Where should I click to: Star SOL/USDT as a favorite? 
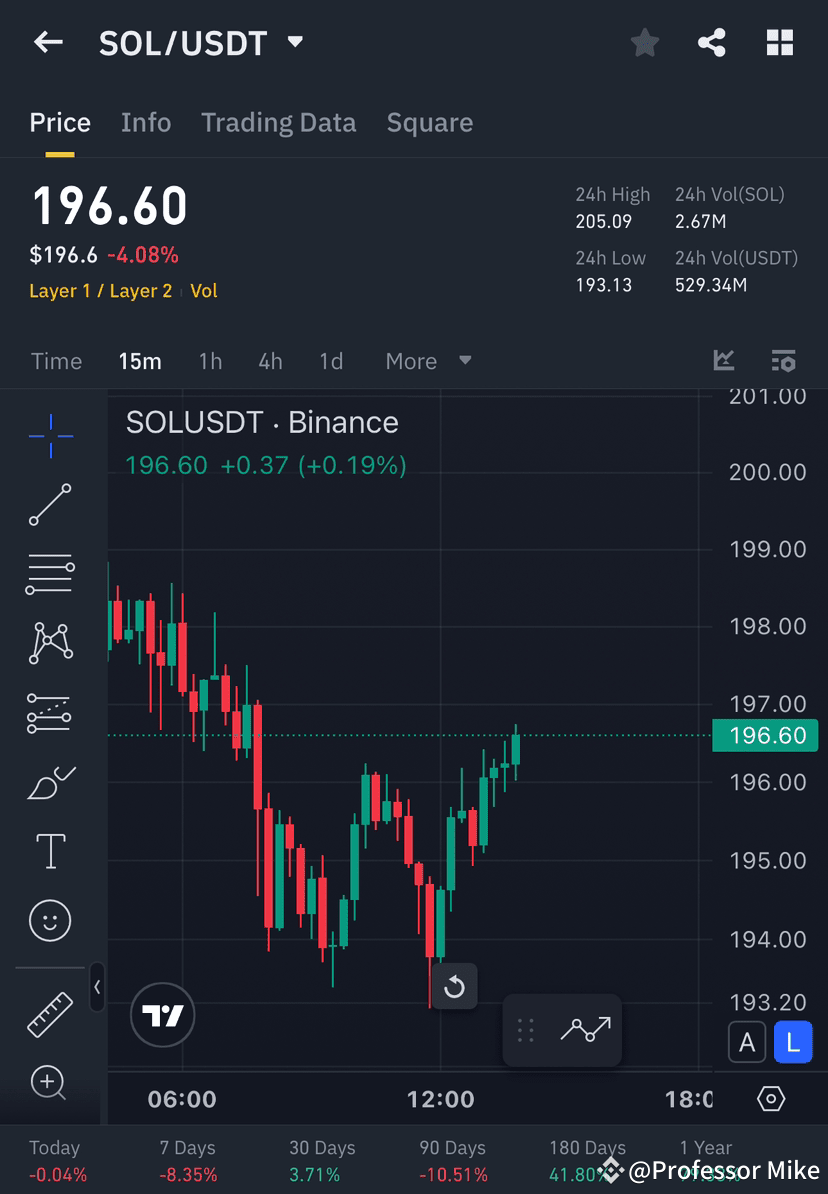pos(644,42)
